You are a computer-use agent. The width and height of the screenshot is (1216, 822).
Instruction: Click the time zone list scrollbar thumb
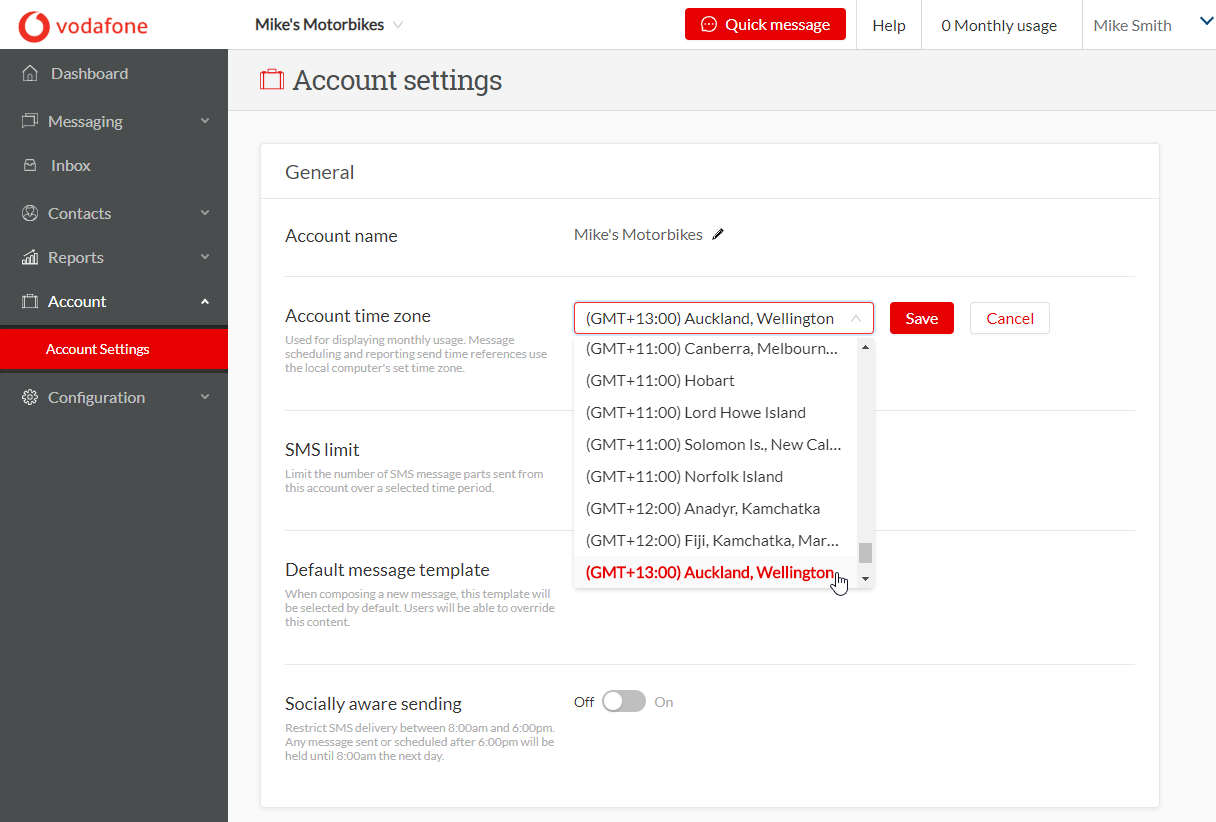pos(866,553)
